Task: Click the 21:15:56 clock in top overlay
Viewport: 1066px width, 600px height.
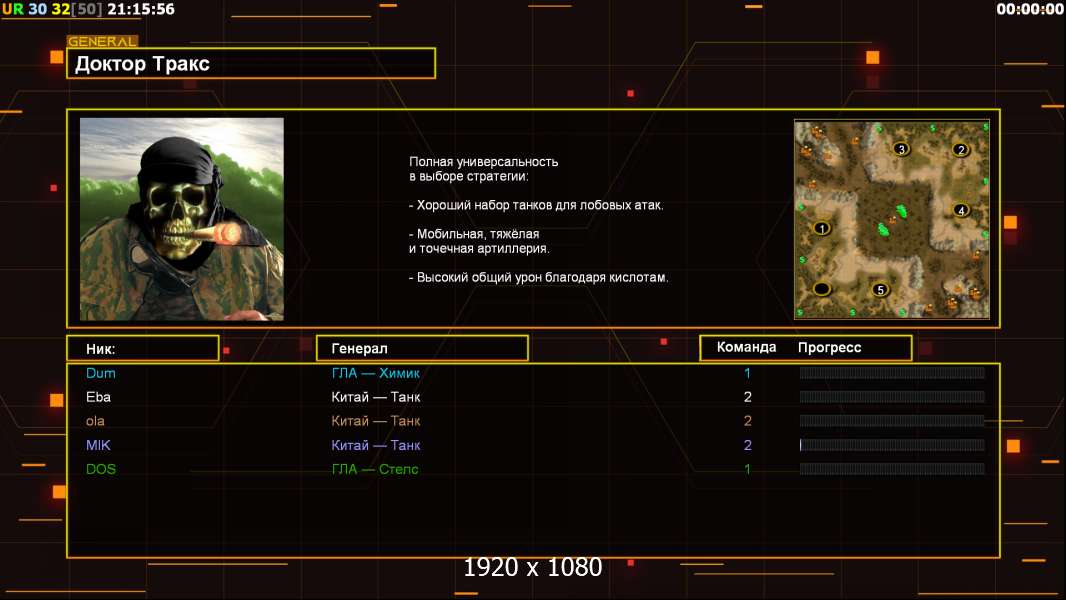Action: 140,9
